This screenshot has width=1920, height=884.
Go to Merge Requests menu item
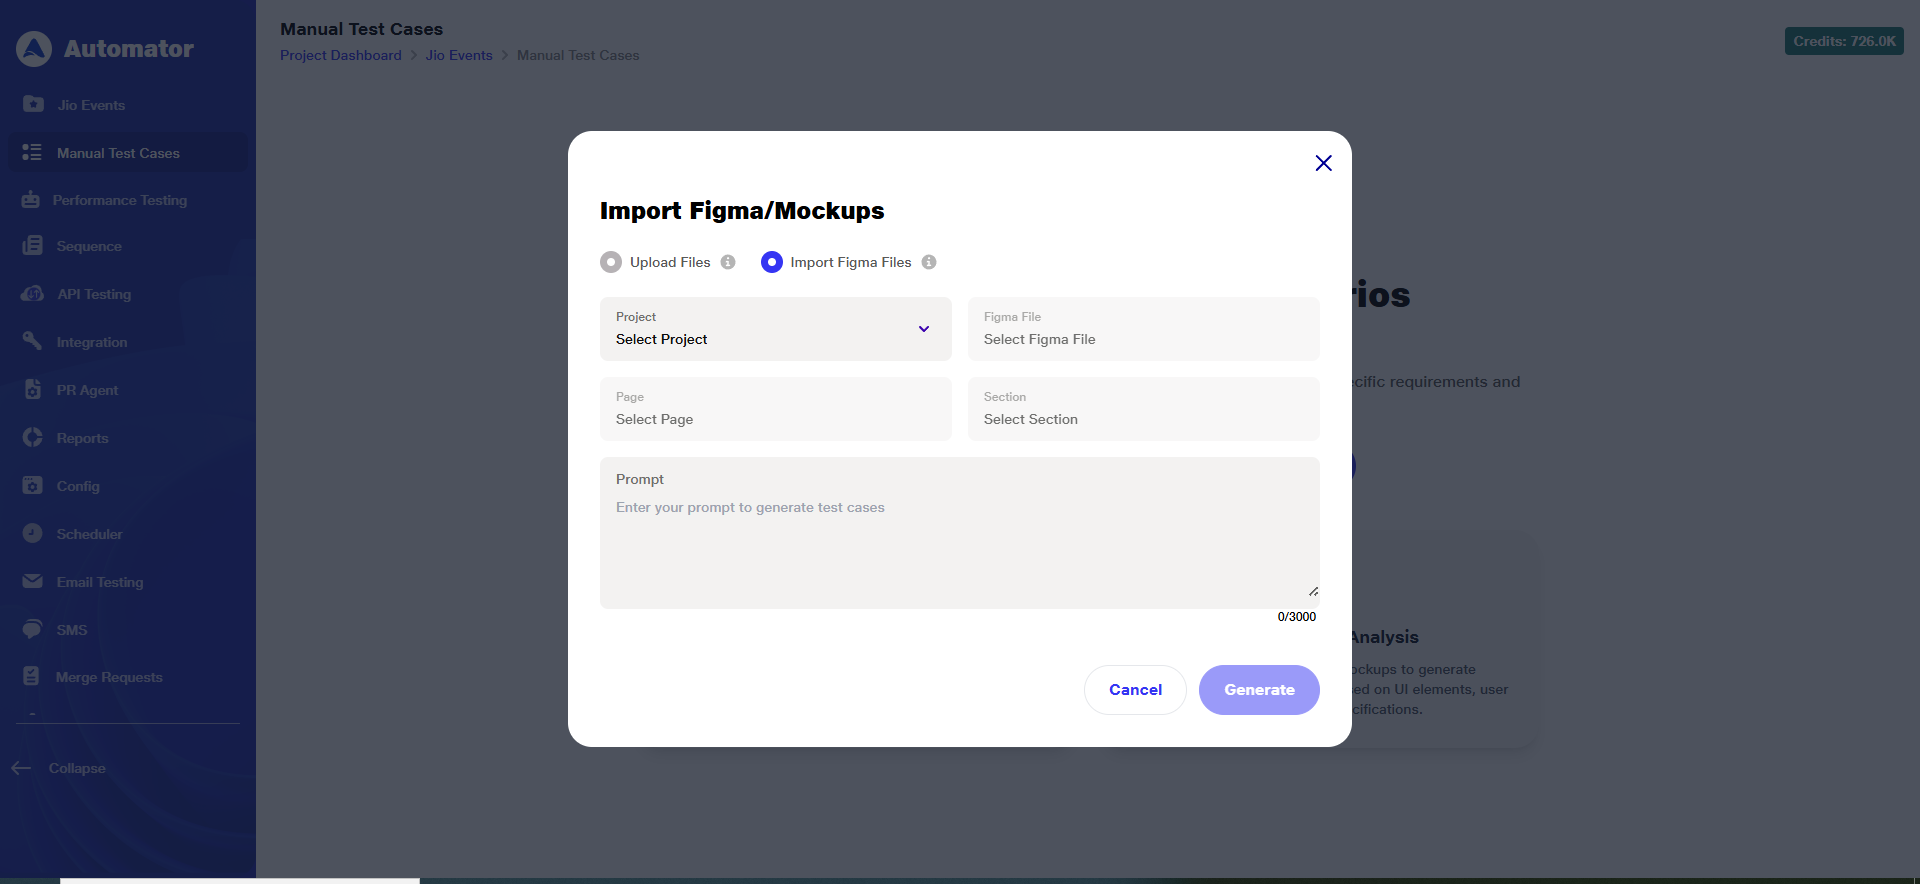[x=109, y=677]
